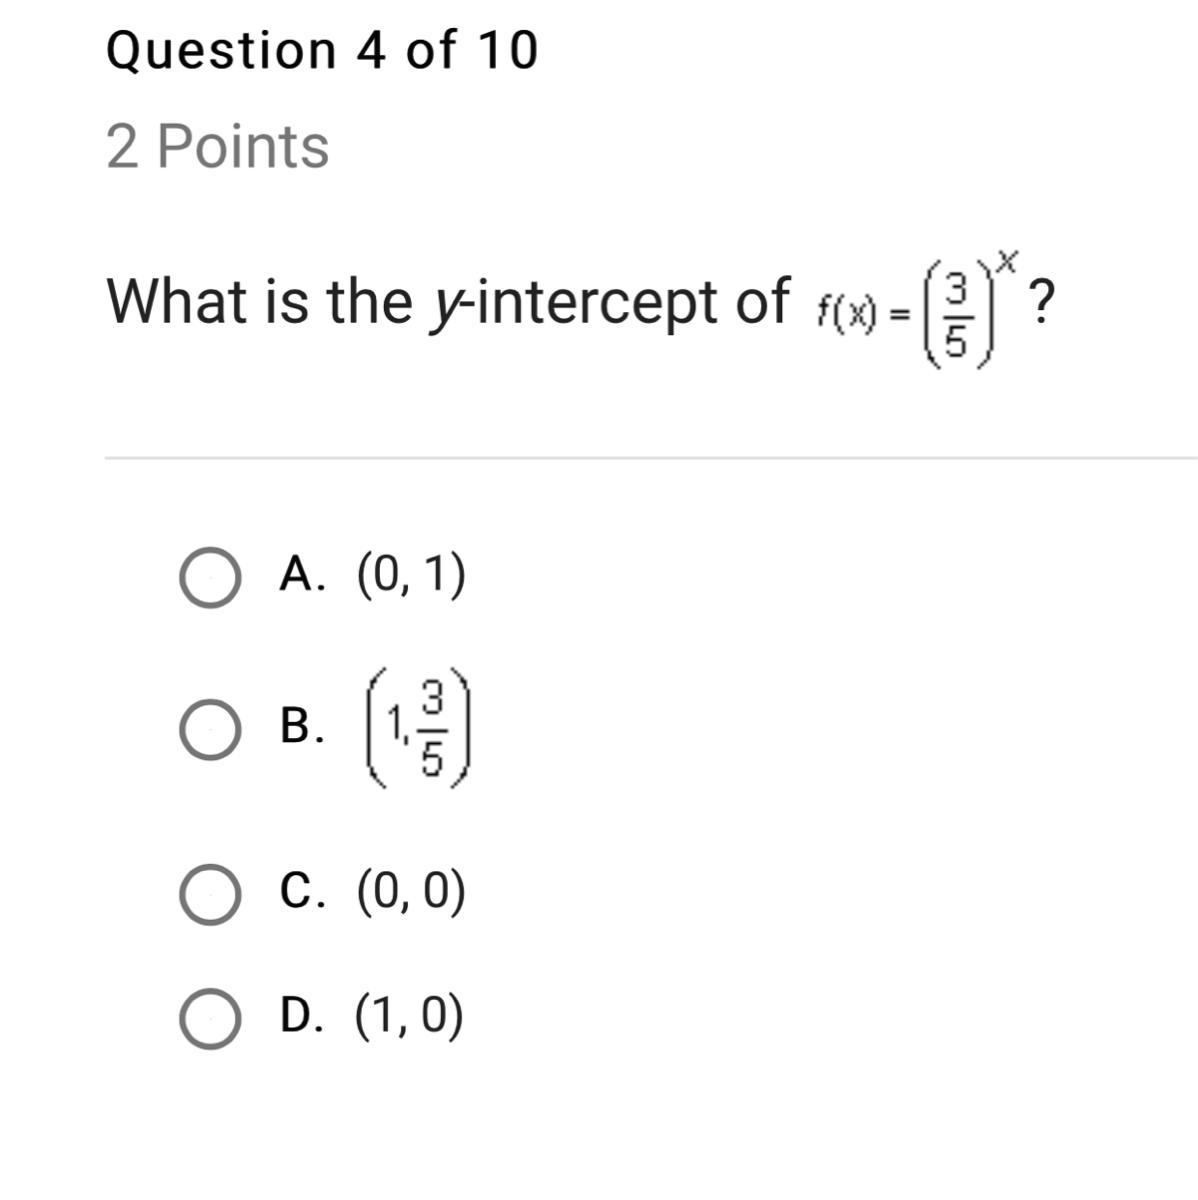The height and width of the screenshot is (1200, 1198).
Task: Click the "f(x) =" part of the equation
Action: (861, 314)
